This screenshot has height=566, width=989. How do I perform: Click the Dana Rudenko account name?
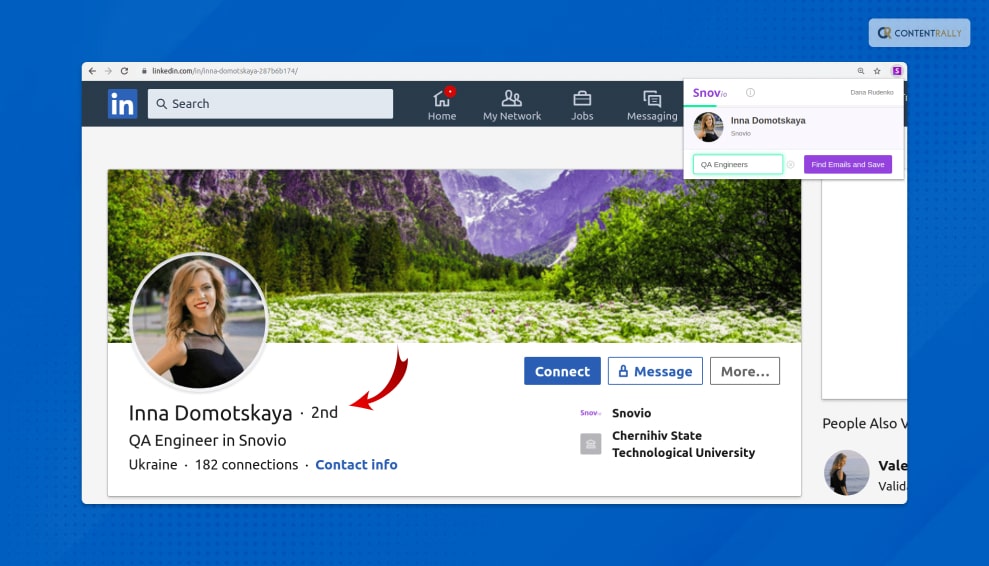872,92
